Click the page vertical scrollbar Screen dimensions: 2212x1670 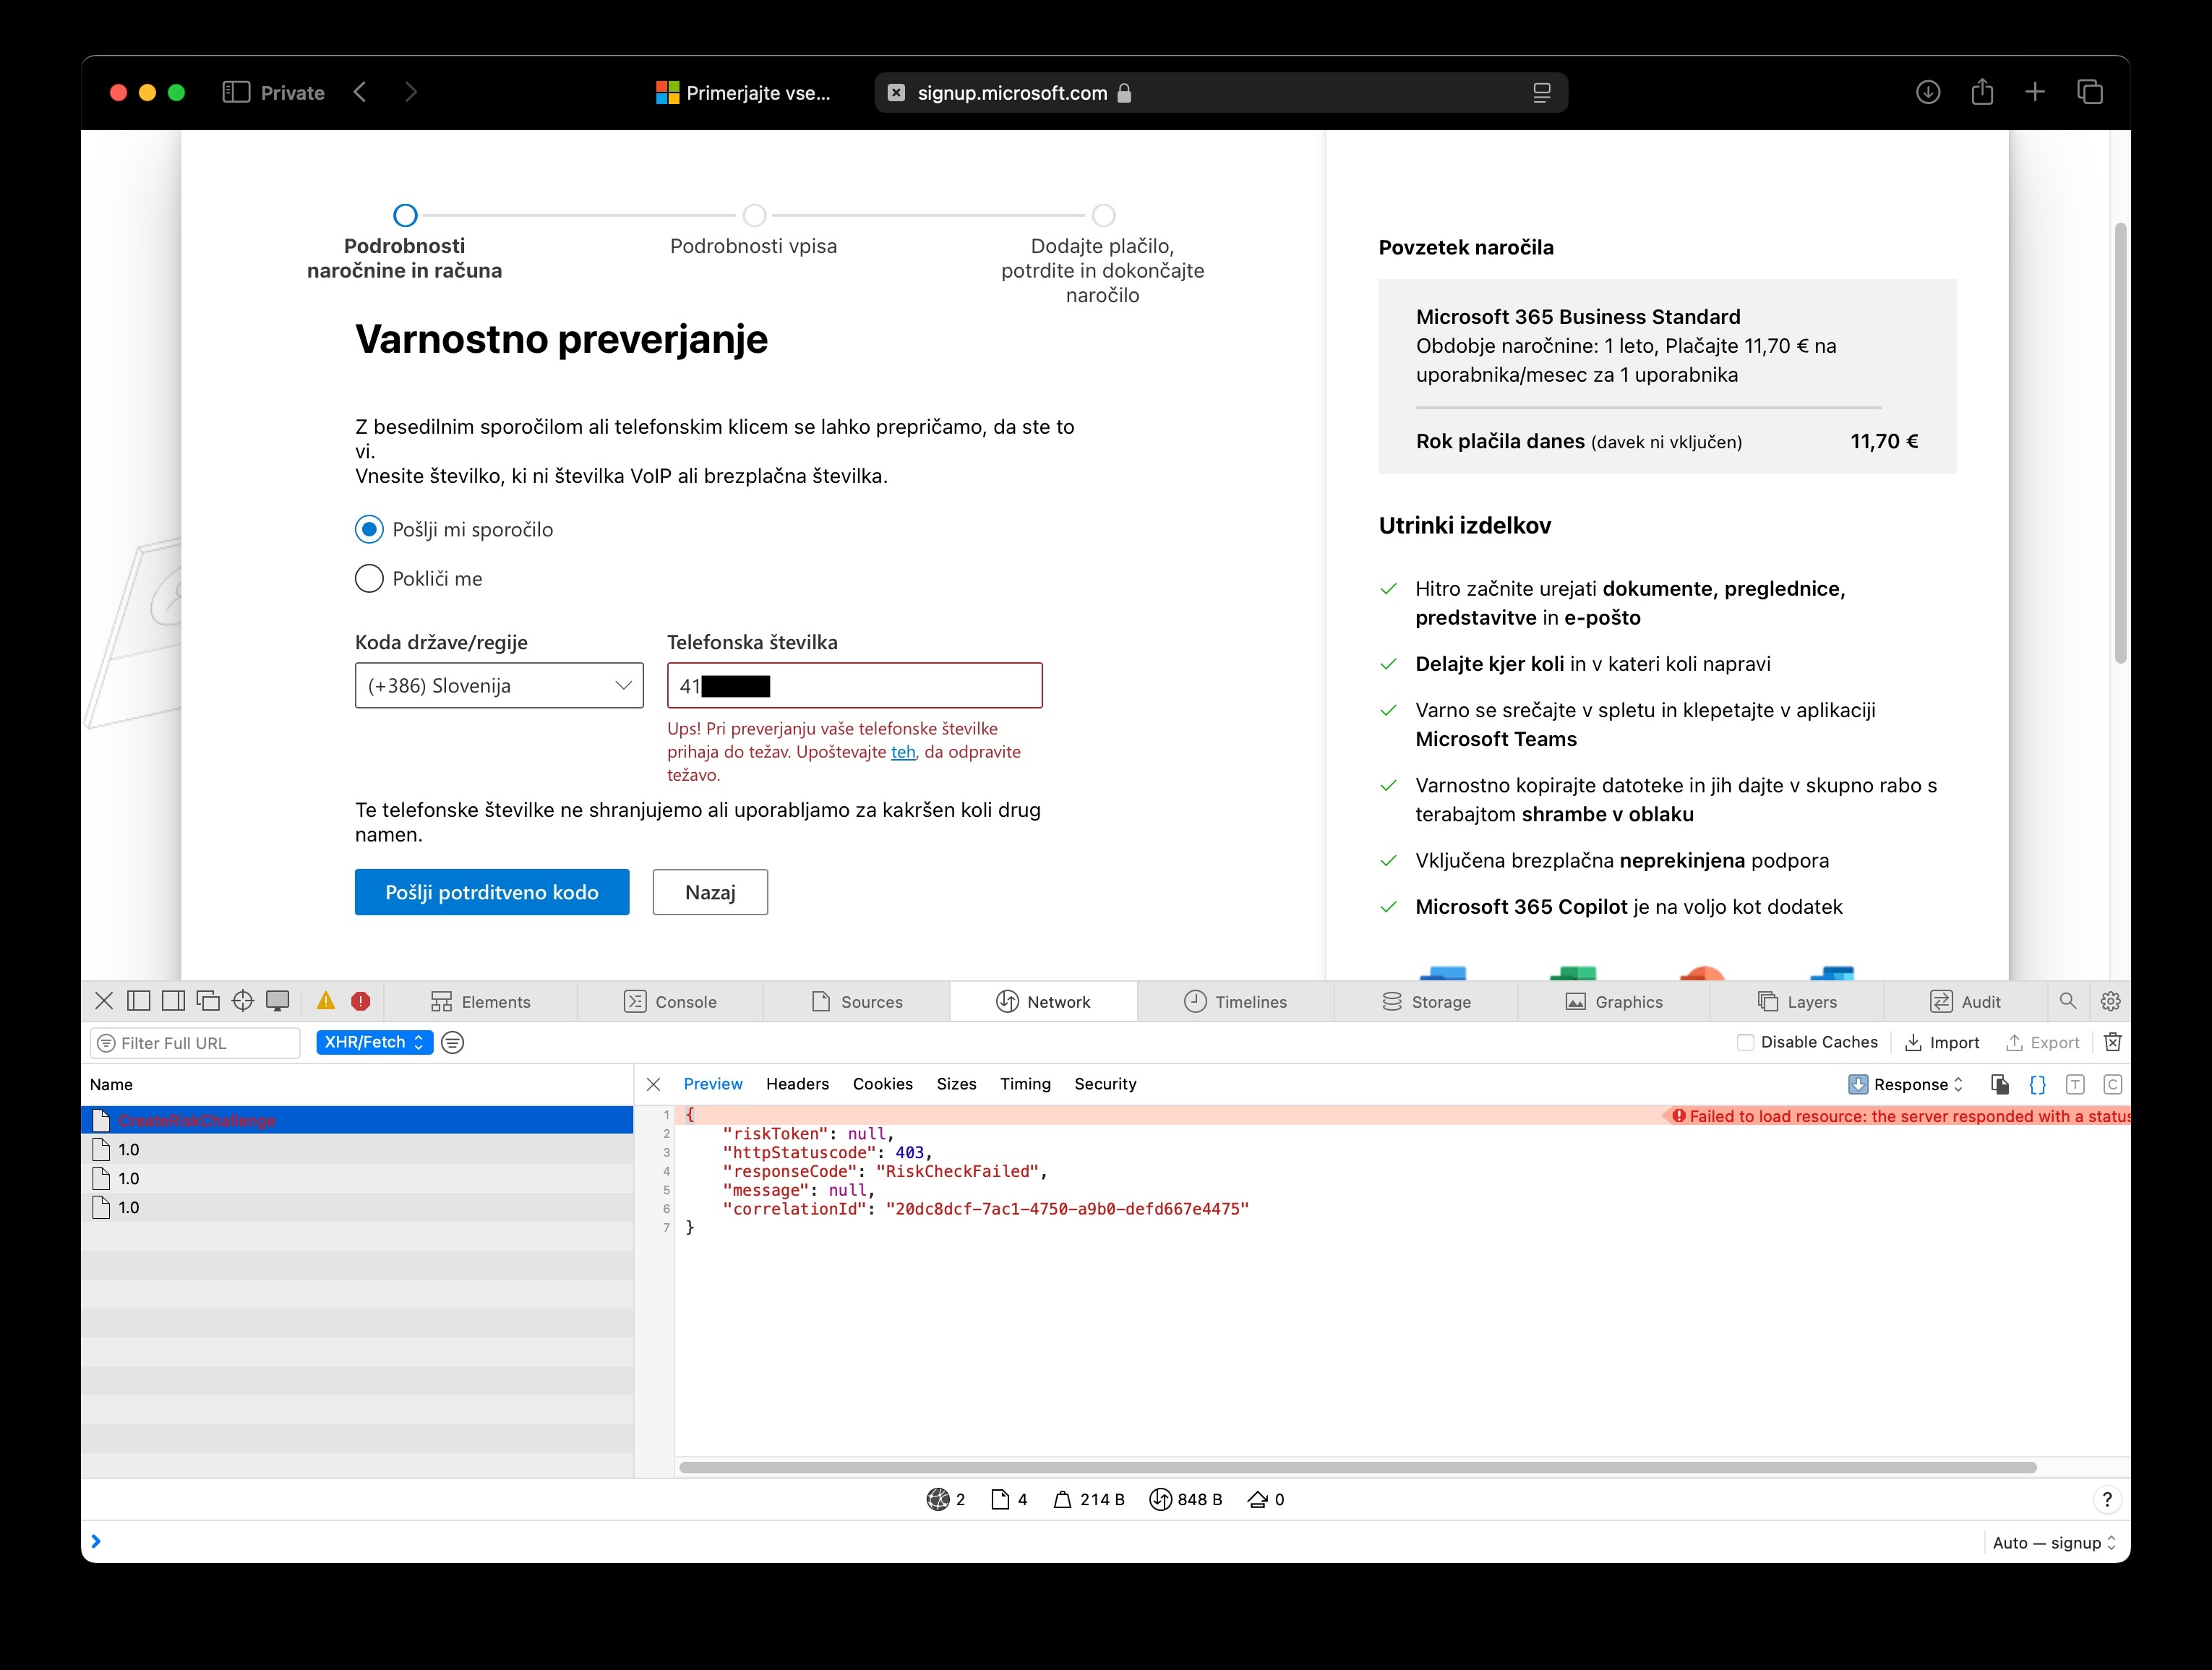[2120, 443]
